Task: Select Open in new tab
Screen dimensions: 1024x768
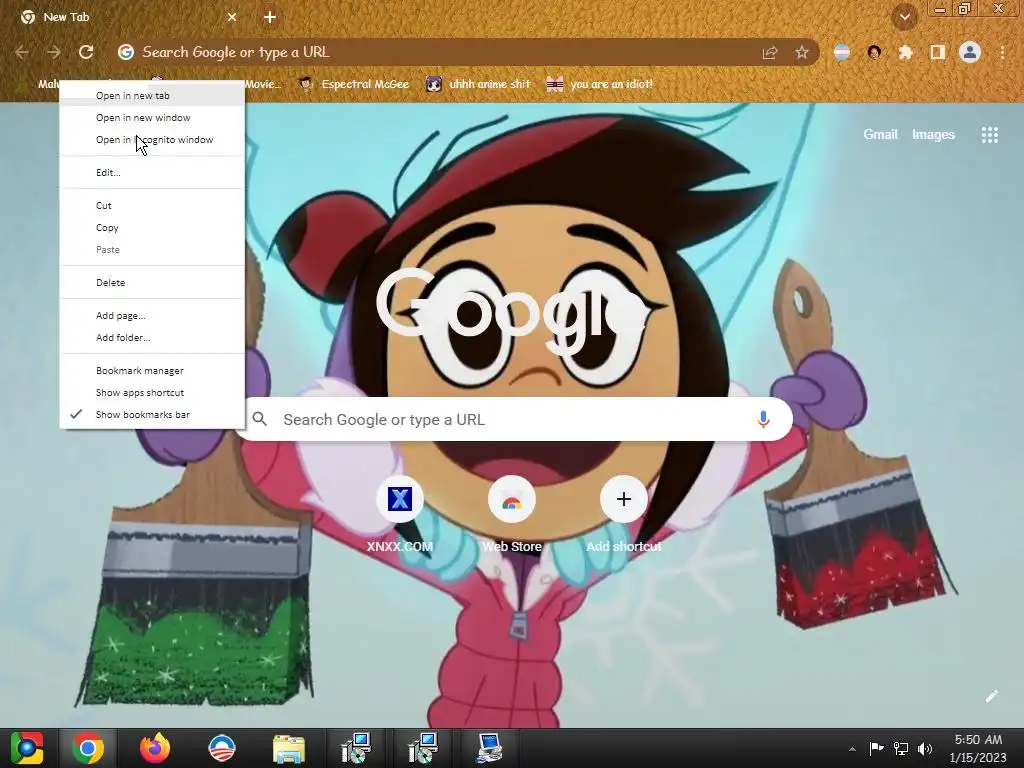Action: point(152,95)
